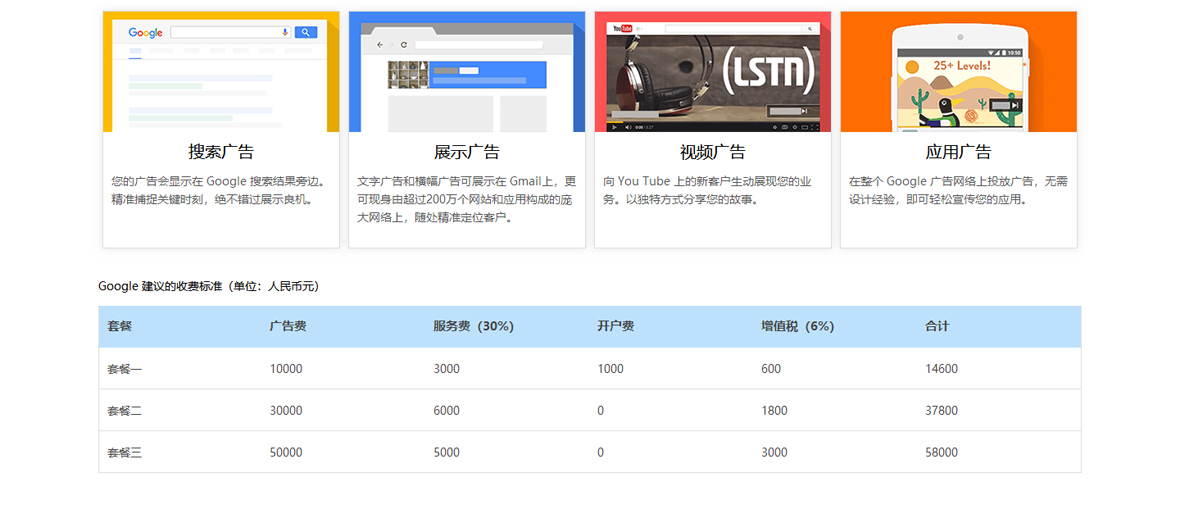The image size is (1180, 508).
Task: Click the 14600 合计 cell
Action: tap(941, 369)
